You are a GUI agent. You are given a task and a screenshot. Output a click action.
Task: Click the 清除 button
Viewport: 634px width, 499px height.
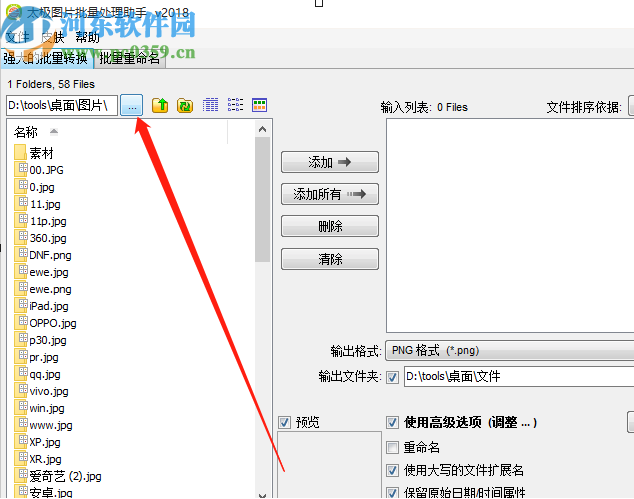coord(330,259)
